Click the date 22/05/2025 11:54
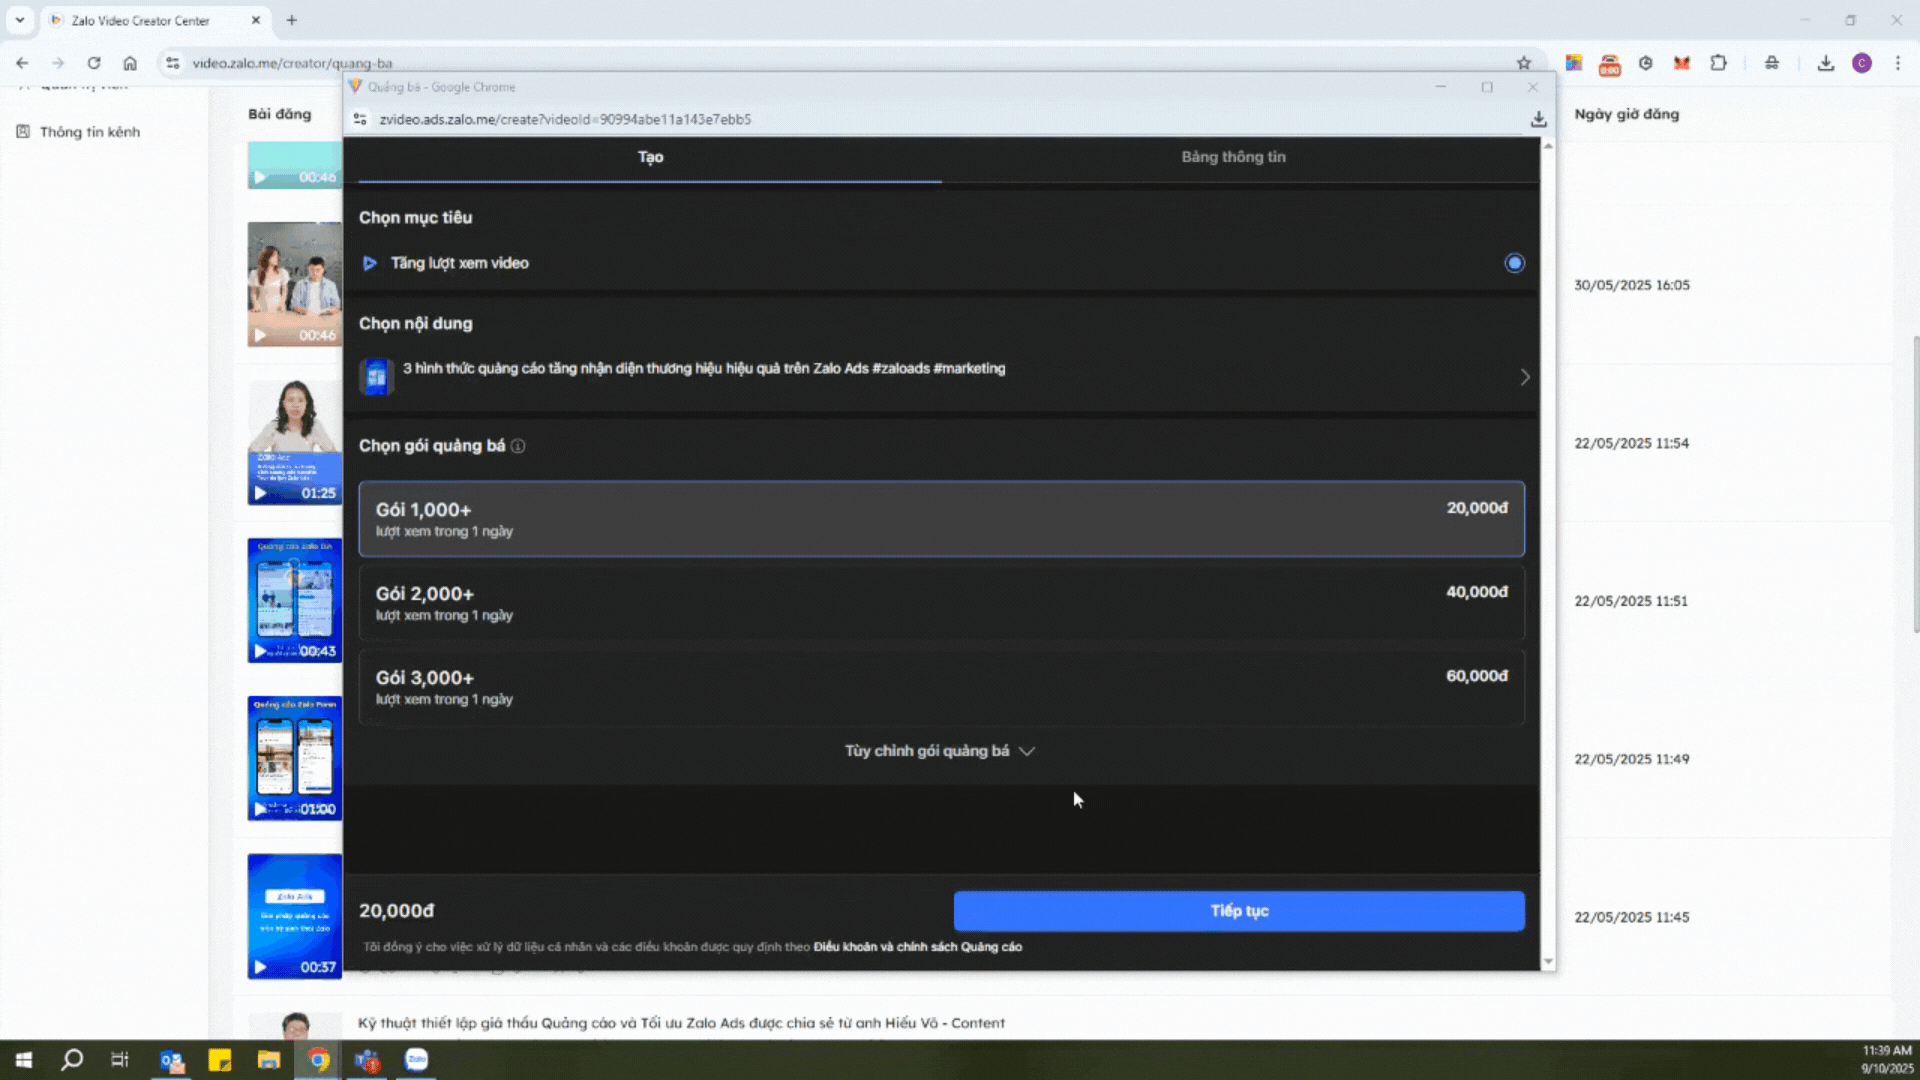 pos(1632,443)
